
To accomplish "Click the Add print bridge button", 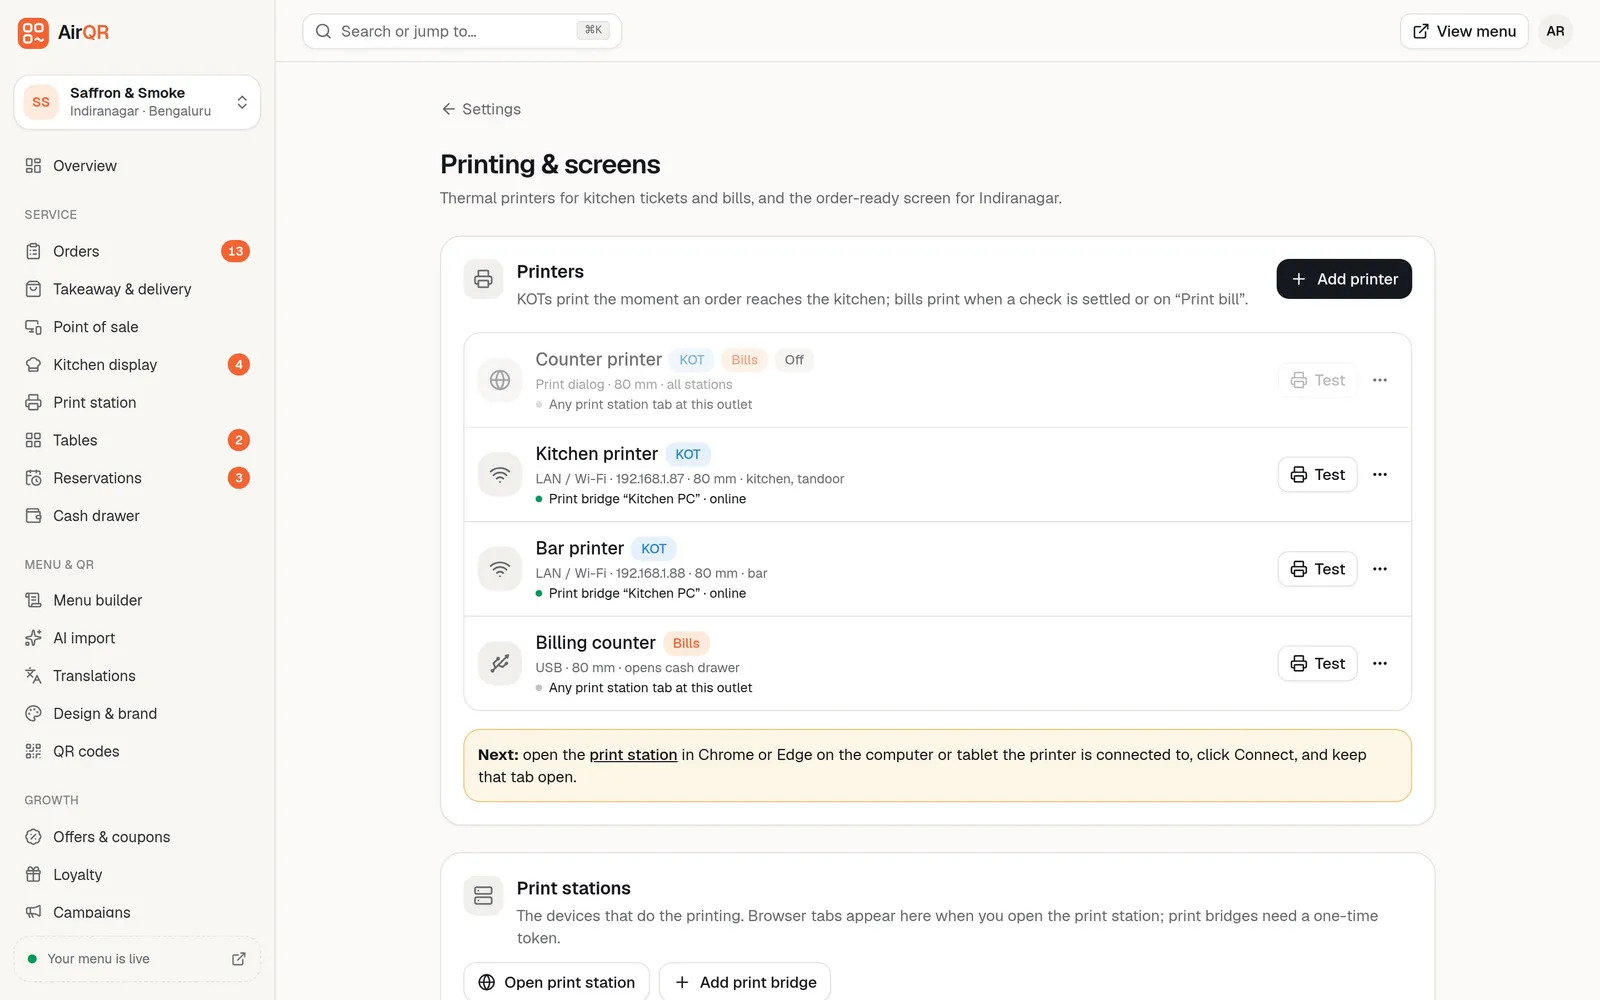I will 745,982.
